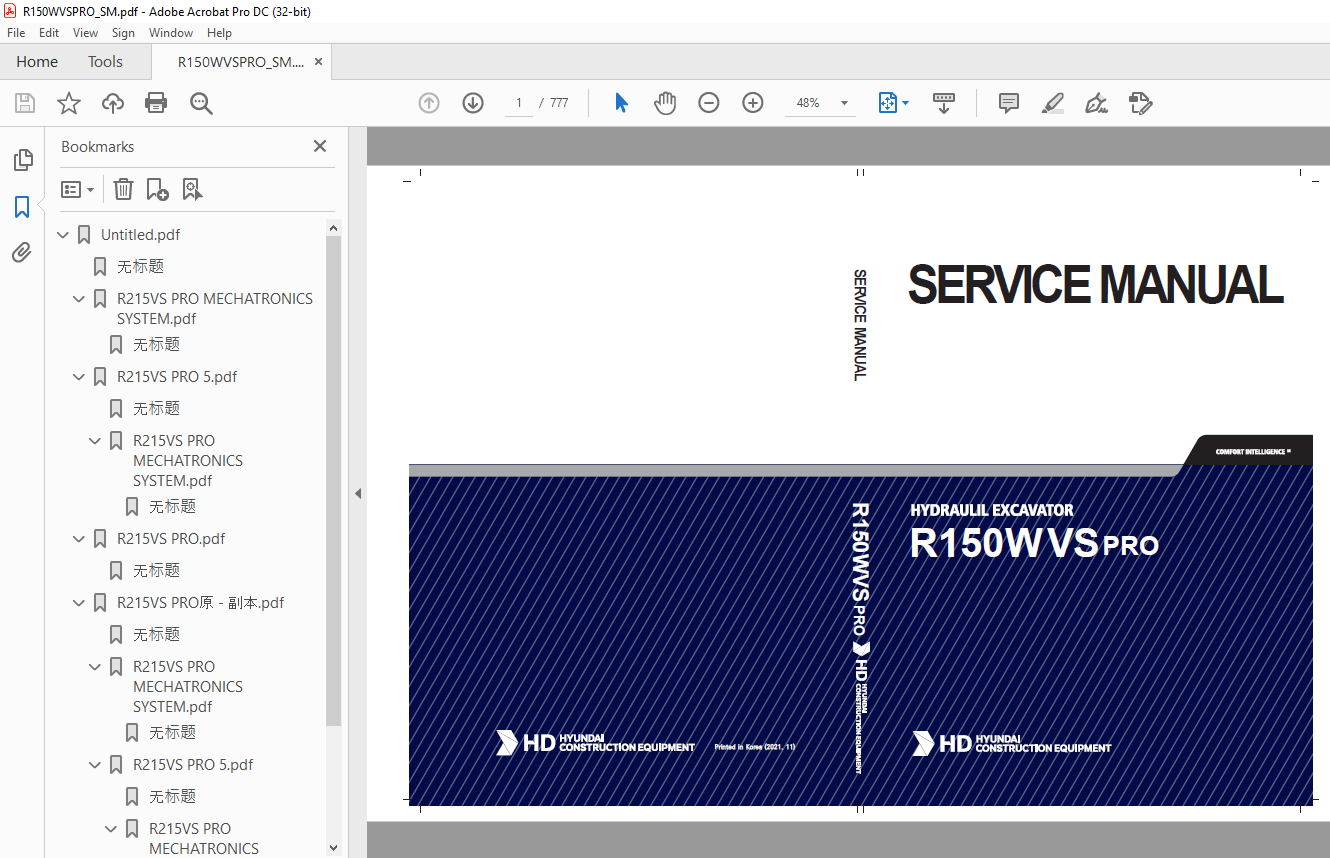1330x858 pixels.
Task: Open the Sign document tool
Action: coord(1096,103)
